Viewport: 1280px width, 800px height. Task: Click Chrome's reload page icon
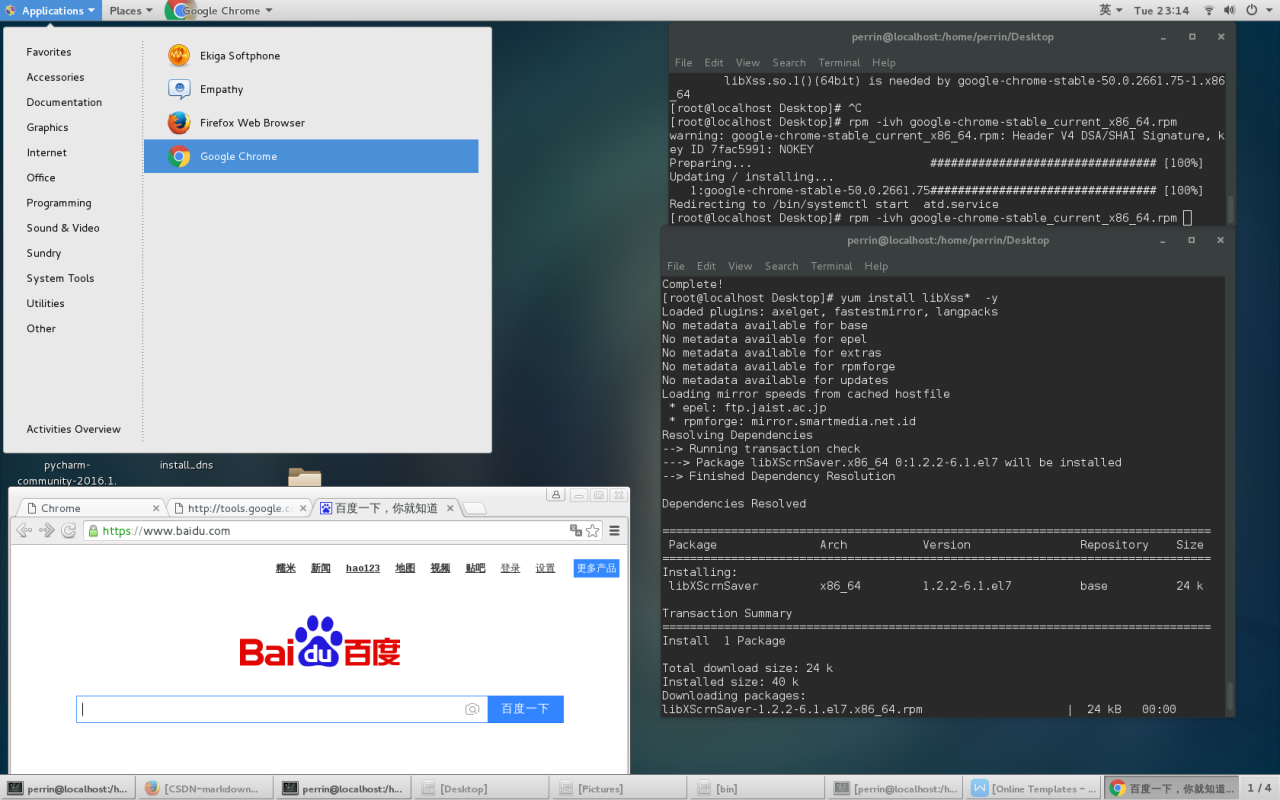coord(68,531)
